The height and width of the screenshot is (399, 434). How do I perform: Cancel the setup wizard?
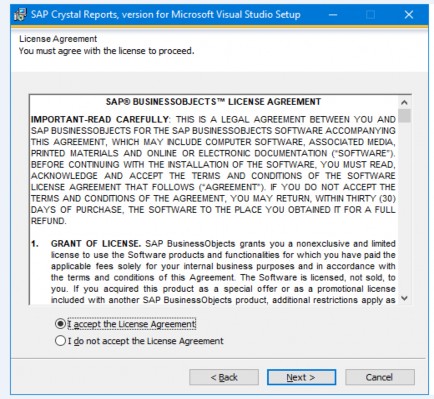coord(380,377)
